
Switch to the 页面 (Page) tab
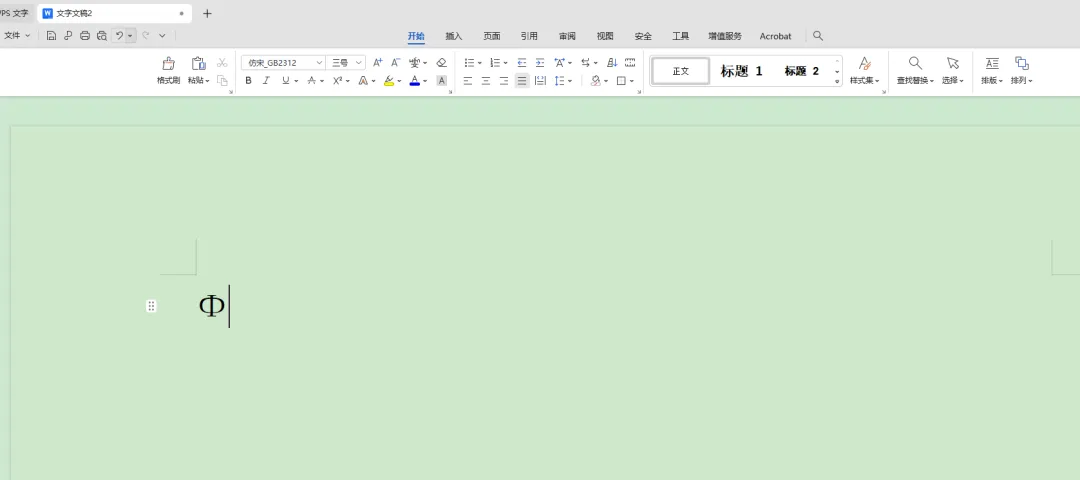click(x=492, y=36)
